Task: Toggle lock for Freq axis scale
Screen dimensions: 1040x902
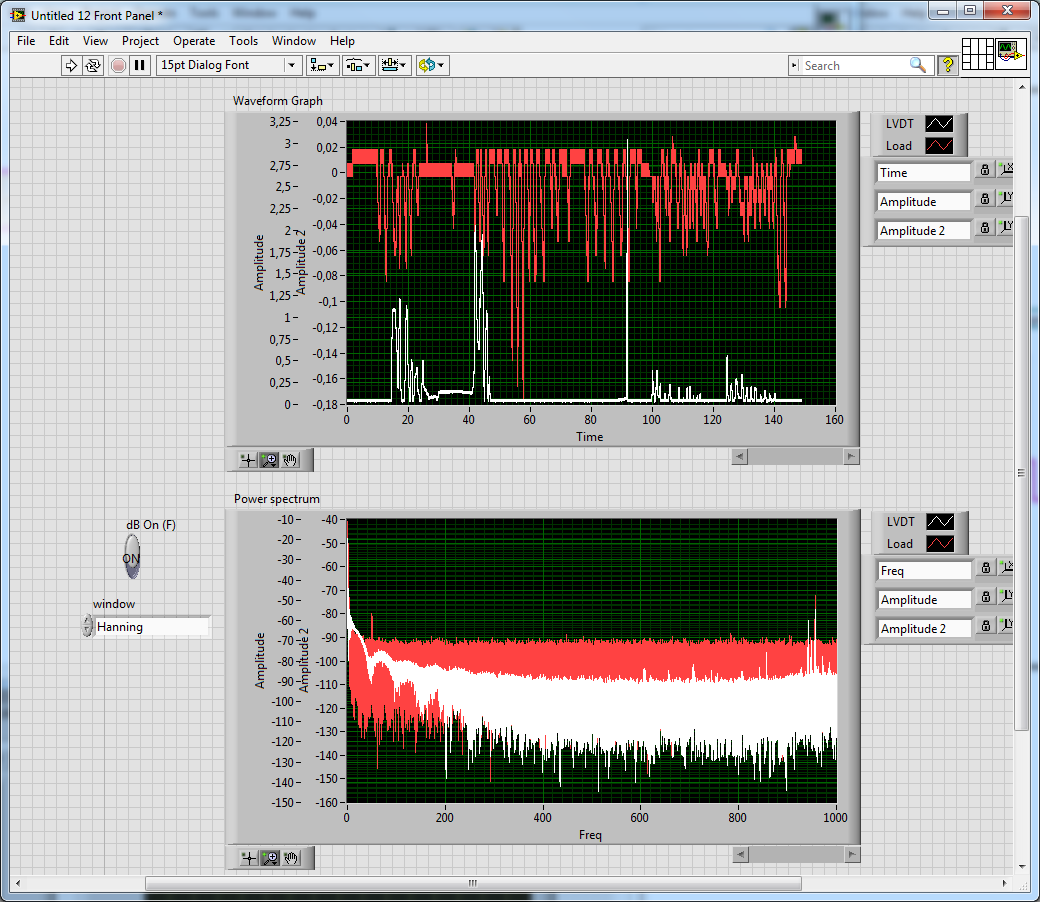Action: coord(984,570)
